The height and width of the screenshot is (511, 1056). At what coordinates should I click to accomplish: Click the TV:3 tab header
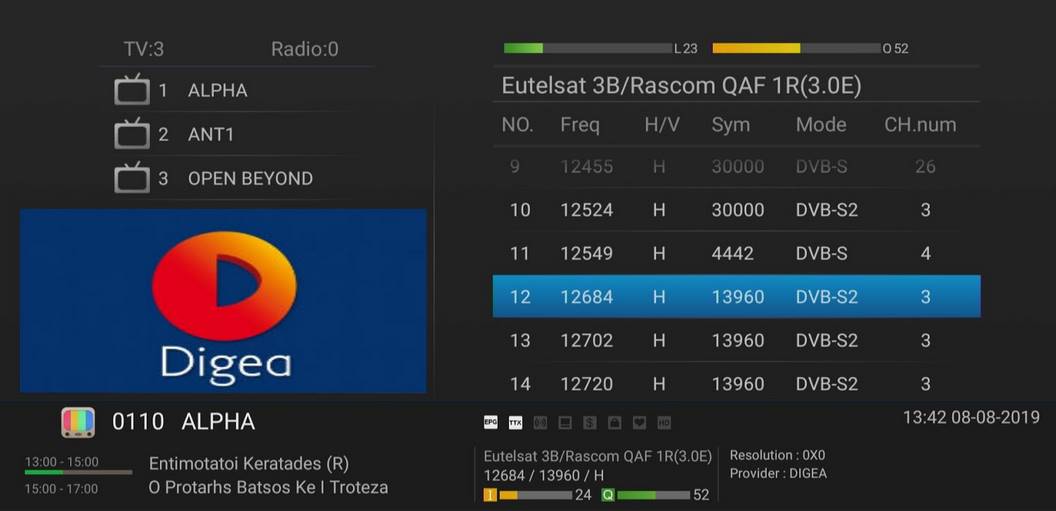point(143,49)
